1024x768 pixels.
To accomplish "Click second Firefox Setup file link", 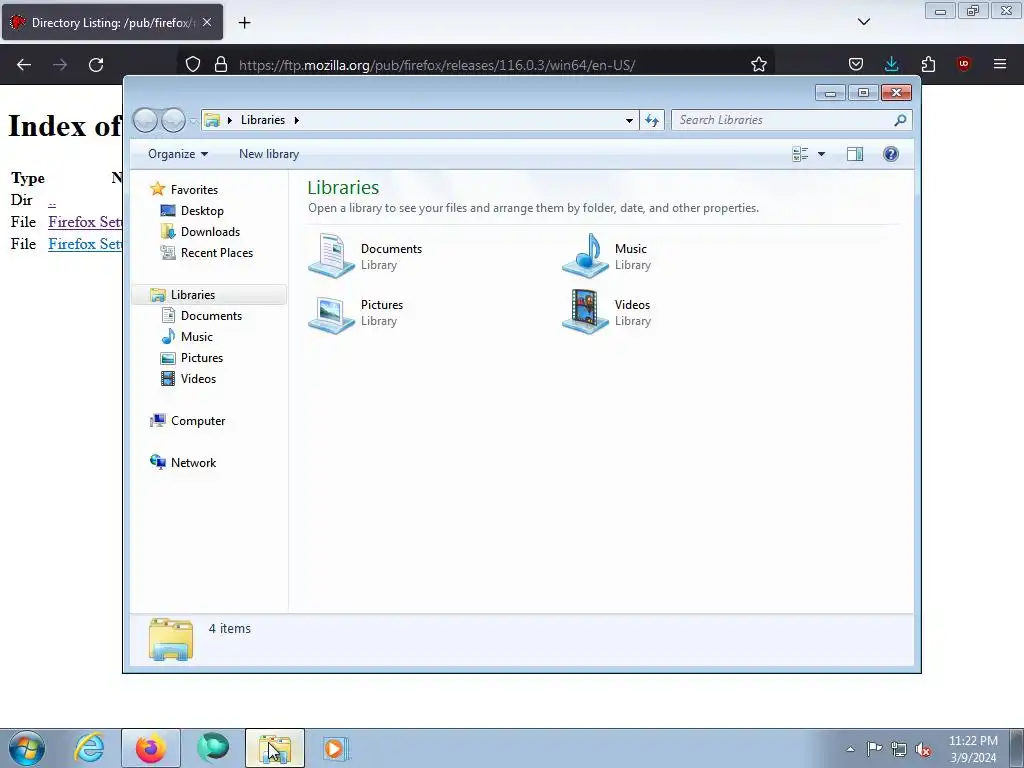I will pos(85,244).
